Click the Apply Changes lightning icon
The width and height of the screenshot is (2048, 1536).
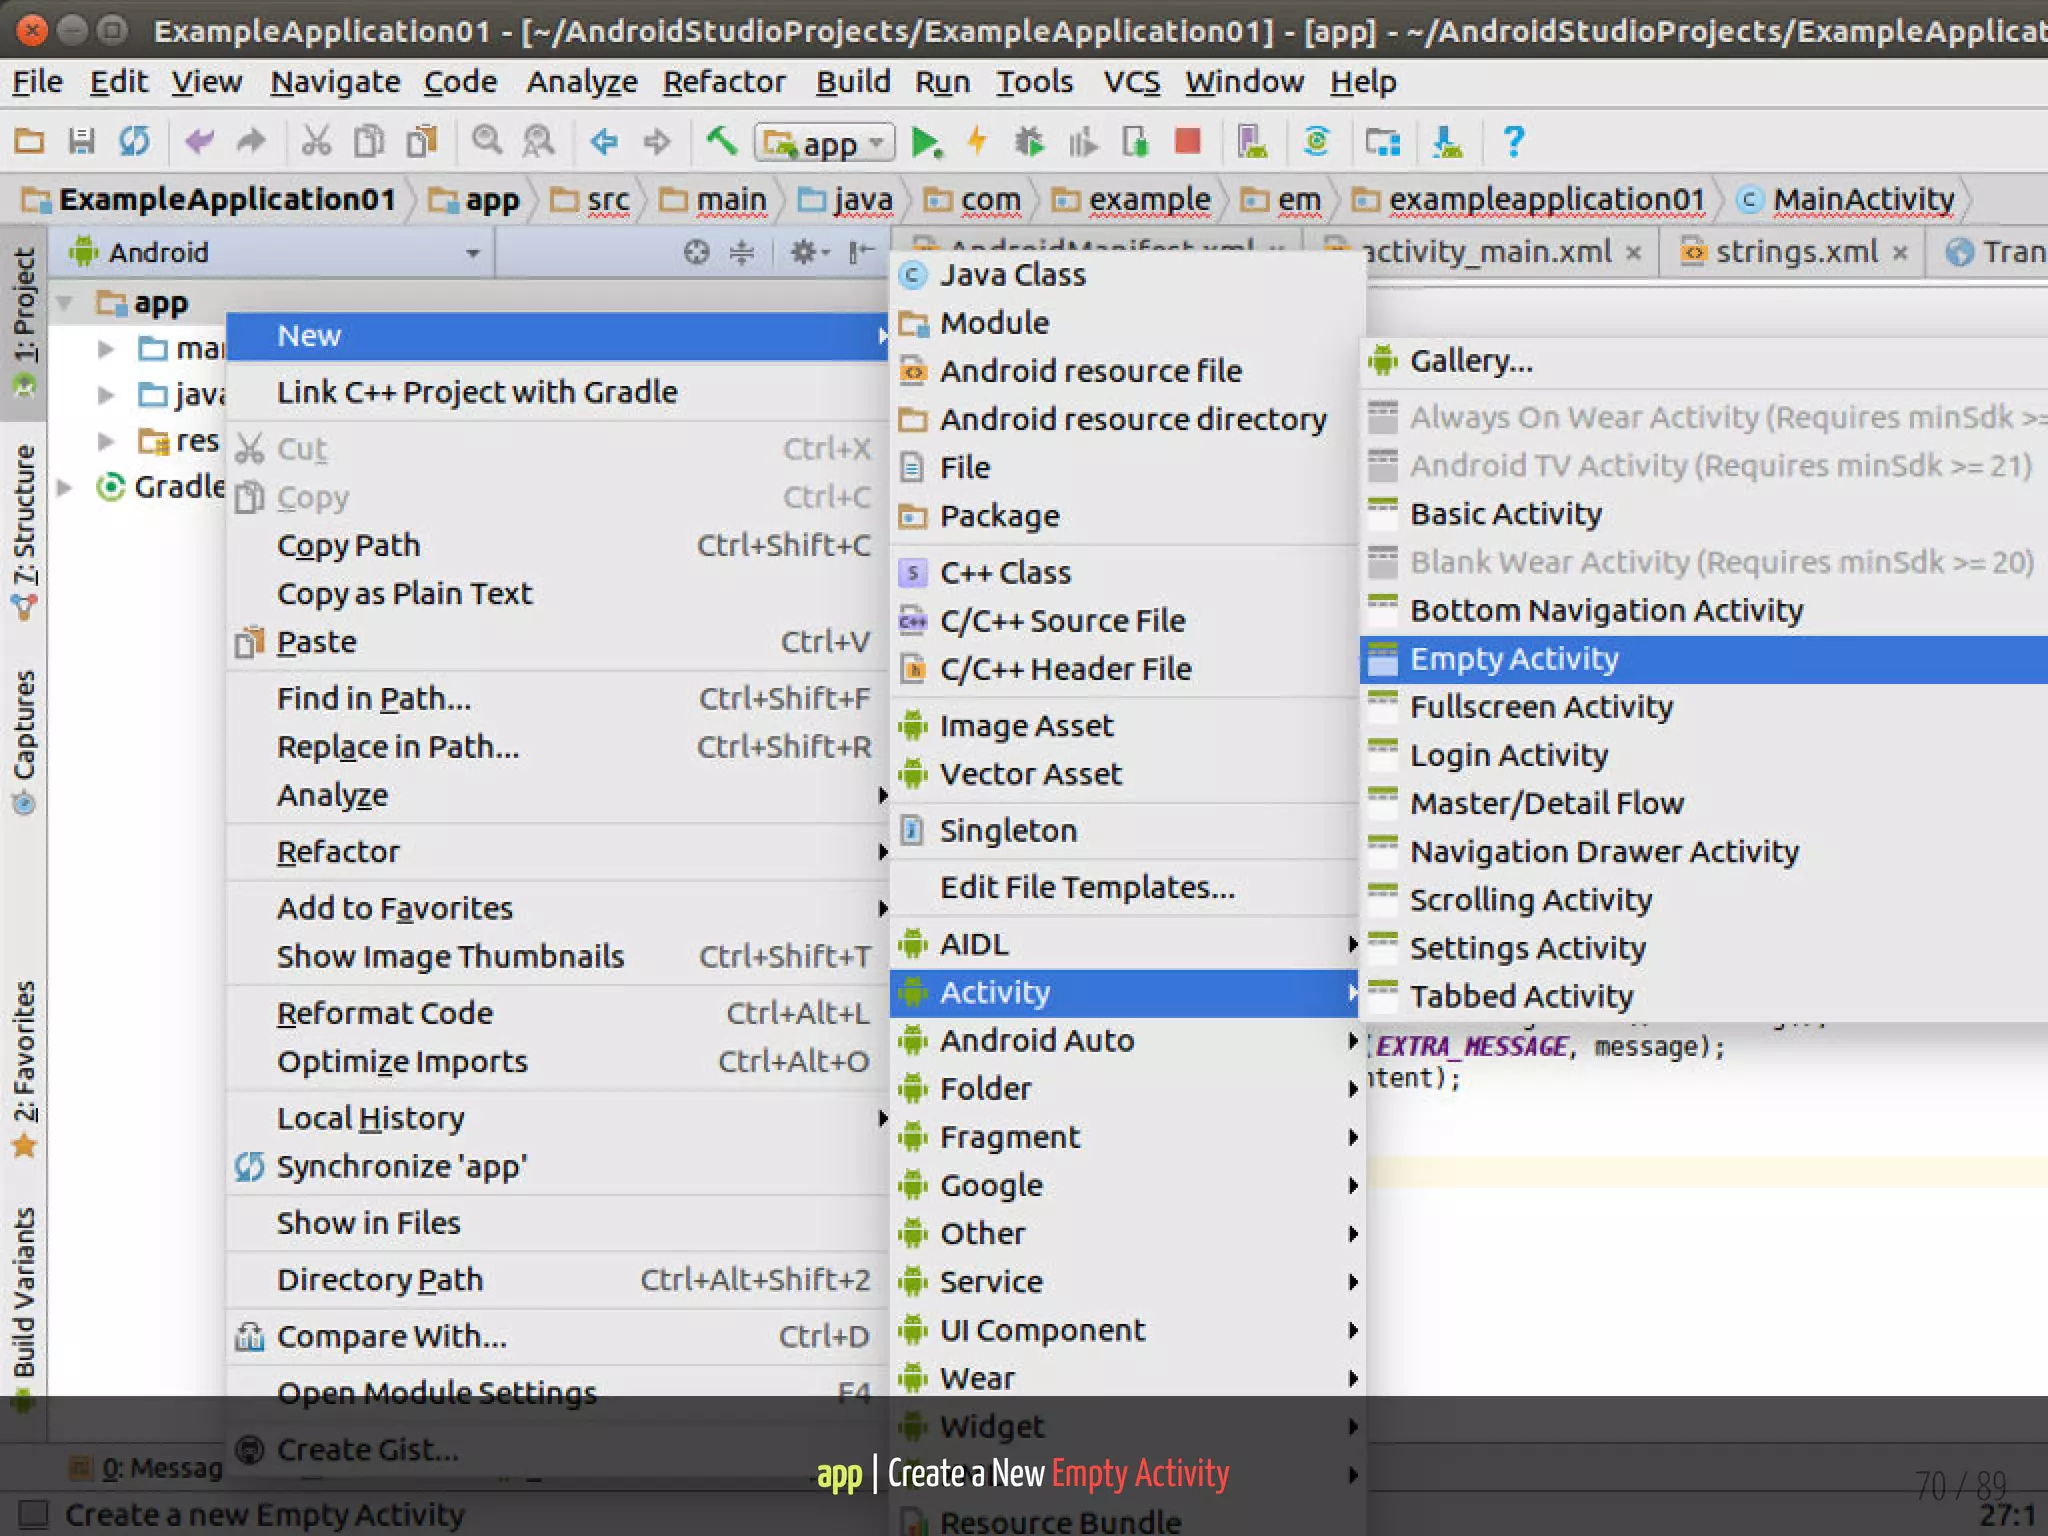978,141
